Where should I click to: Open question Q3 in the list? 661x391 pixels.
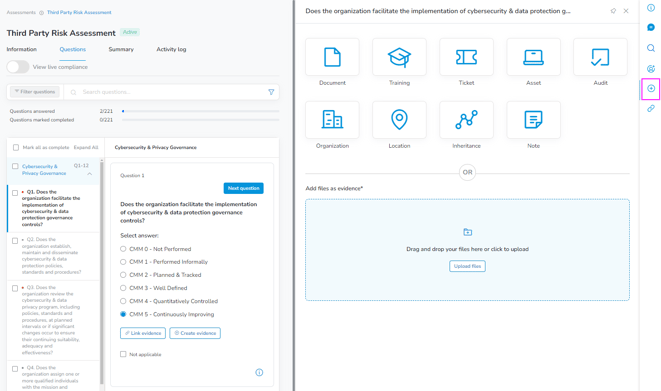point(51,320)
